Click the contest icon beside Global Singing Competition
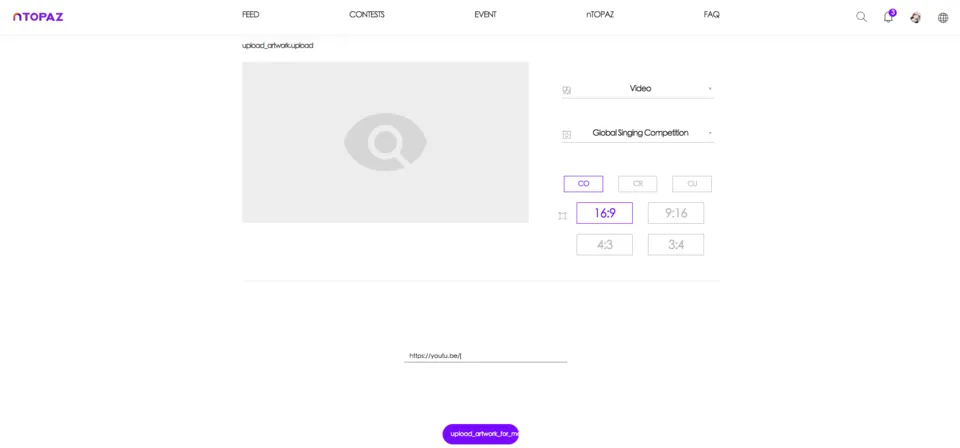The width and height of the screenshot is (960, 448). (567, 135)
